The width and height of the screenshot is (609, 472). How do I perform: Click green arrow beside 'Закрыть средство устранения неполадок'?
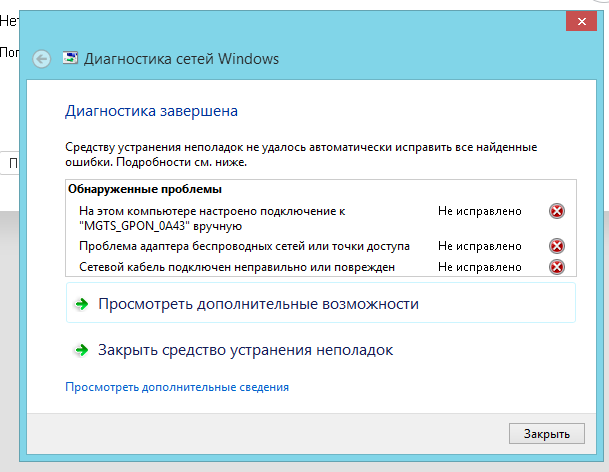(x=82, y=350)
